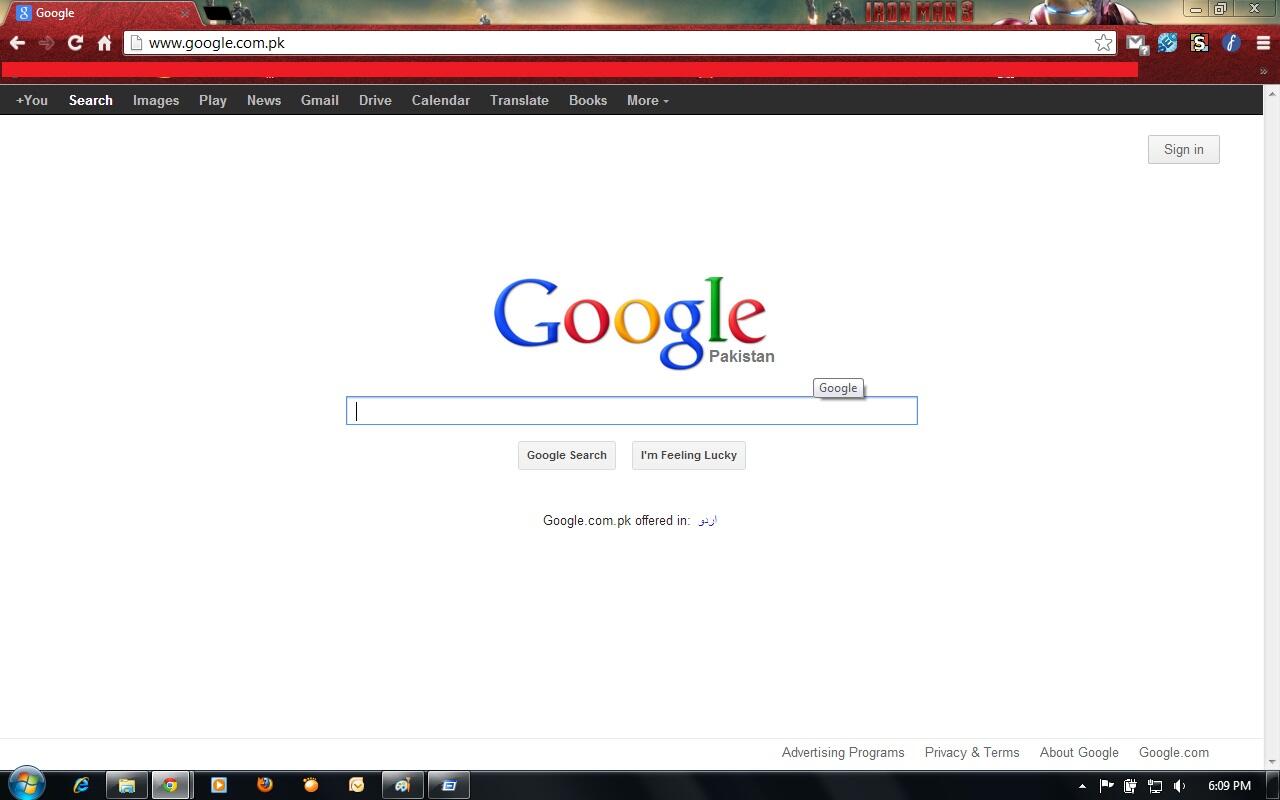Go to the Google.com link in the footer
The height and width of the screenshot is (800, 1280).
[1174, 752]
